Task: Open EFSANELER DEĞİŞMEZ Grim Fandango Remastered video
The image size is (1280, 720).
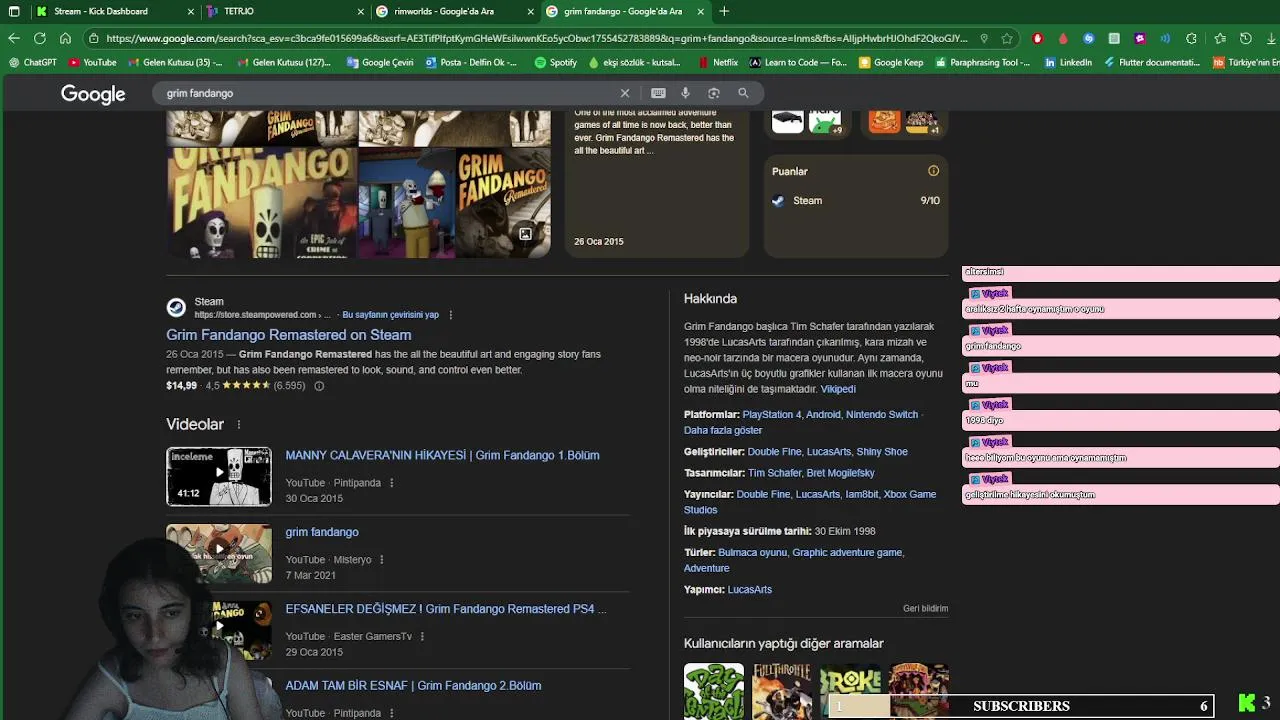Action: click(446, 609)
